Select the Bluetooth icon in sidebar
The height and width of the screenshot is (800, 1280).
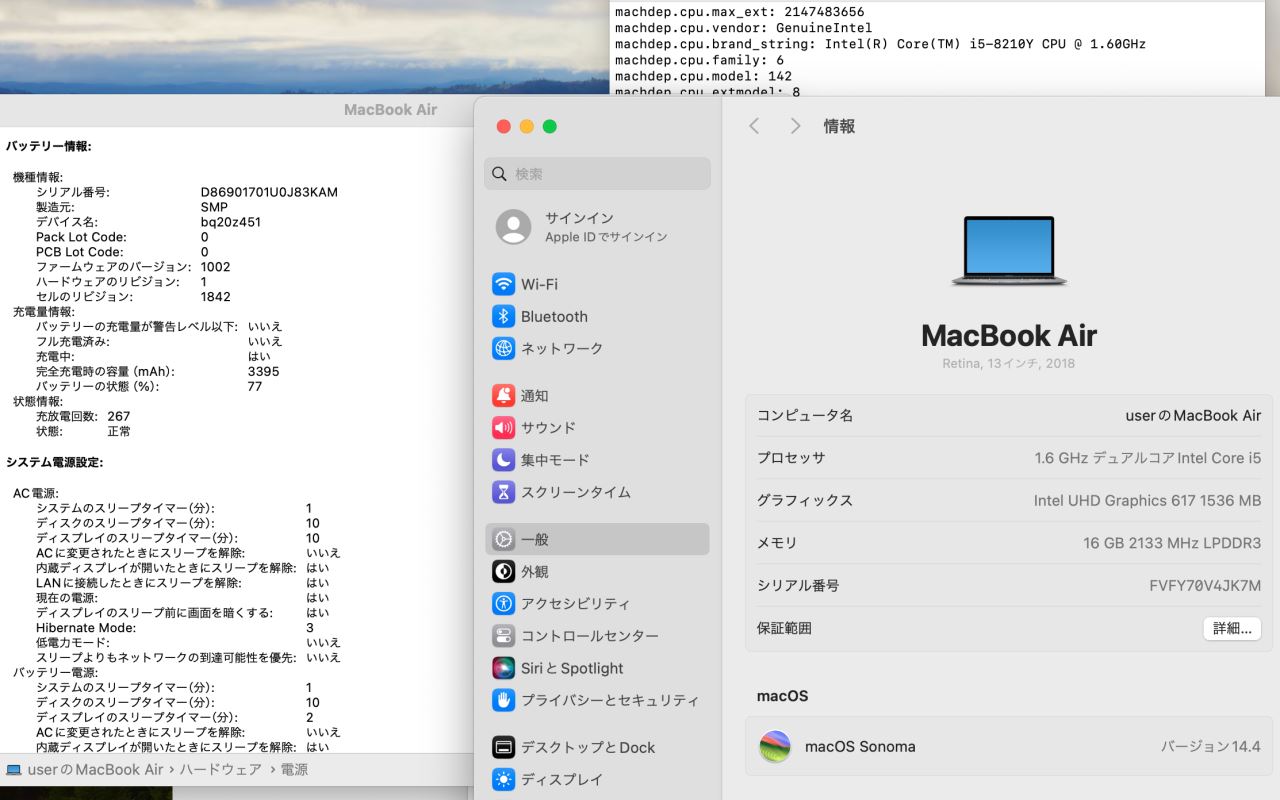(x=503, y=316)
